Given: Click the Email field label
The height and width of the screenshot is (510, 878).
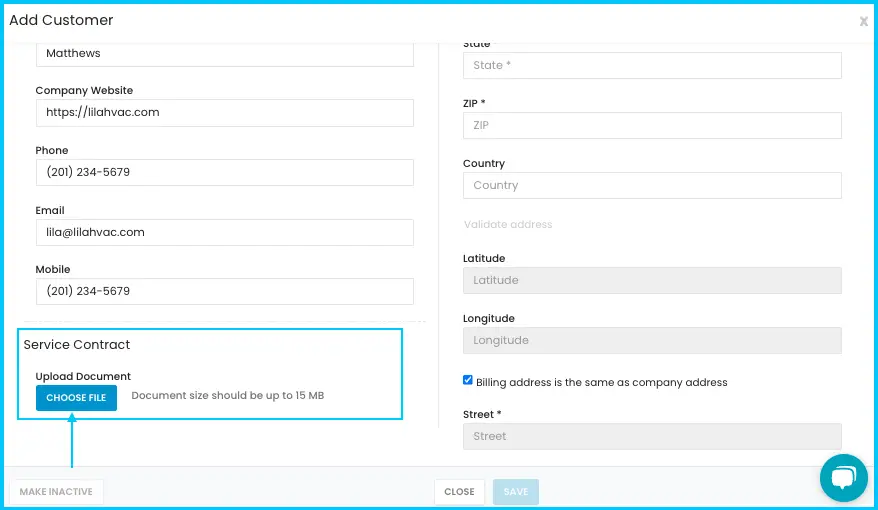Looking at the screenshot, I should point(50,210).
